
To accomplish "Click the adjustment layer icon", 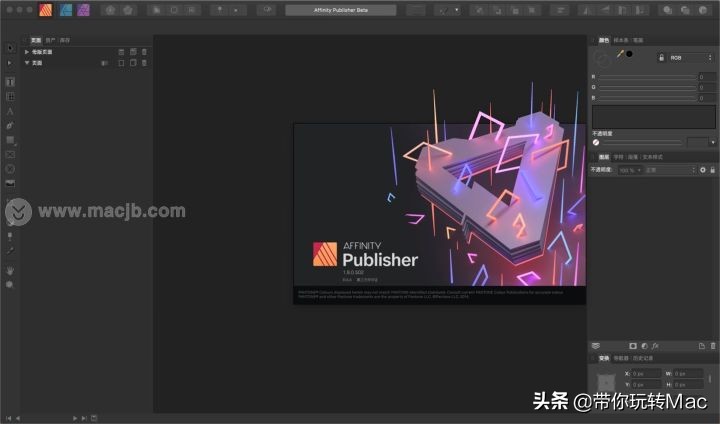I will [644, 346].
